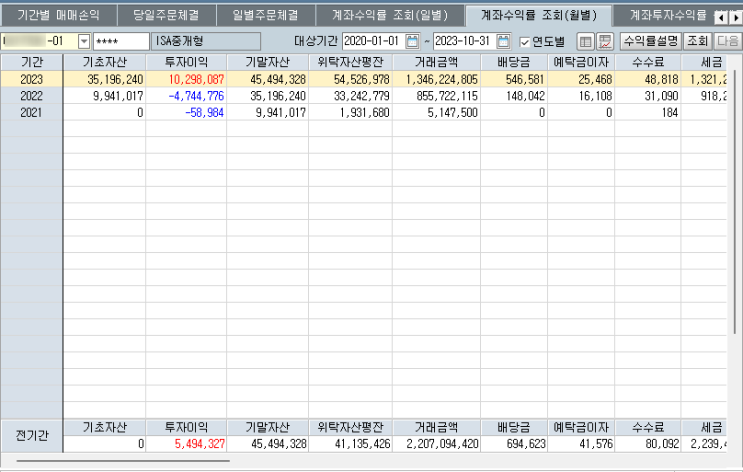The width and height of the screenshot is (743, 472).
Task: Click the 54,526,978 average balance cell
Action: click(351, 79)
